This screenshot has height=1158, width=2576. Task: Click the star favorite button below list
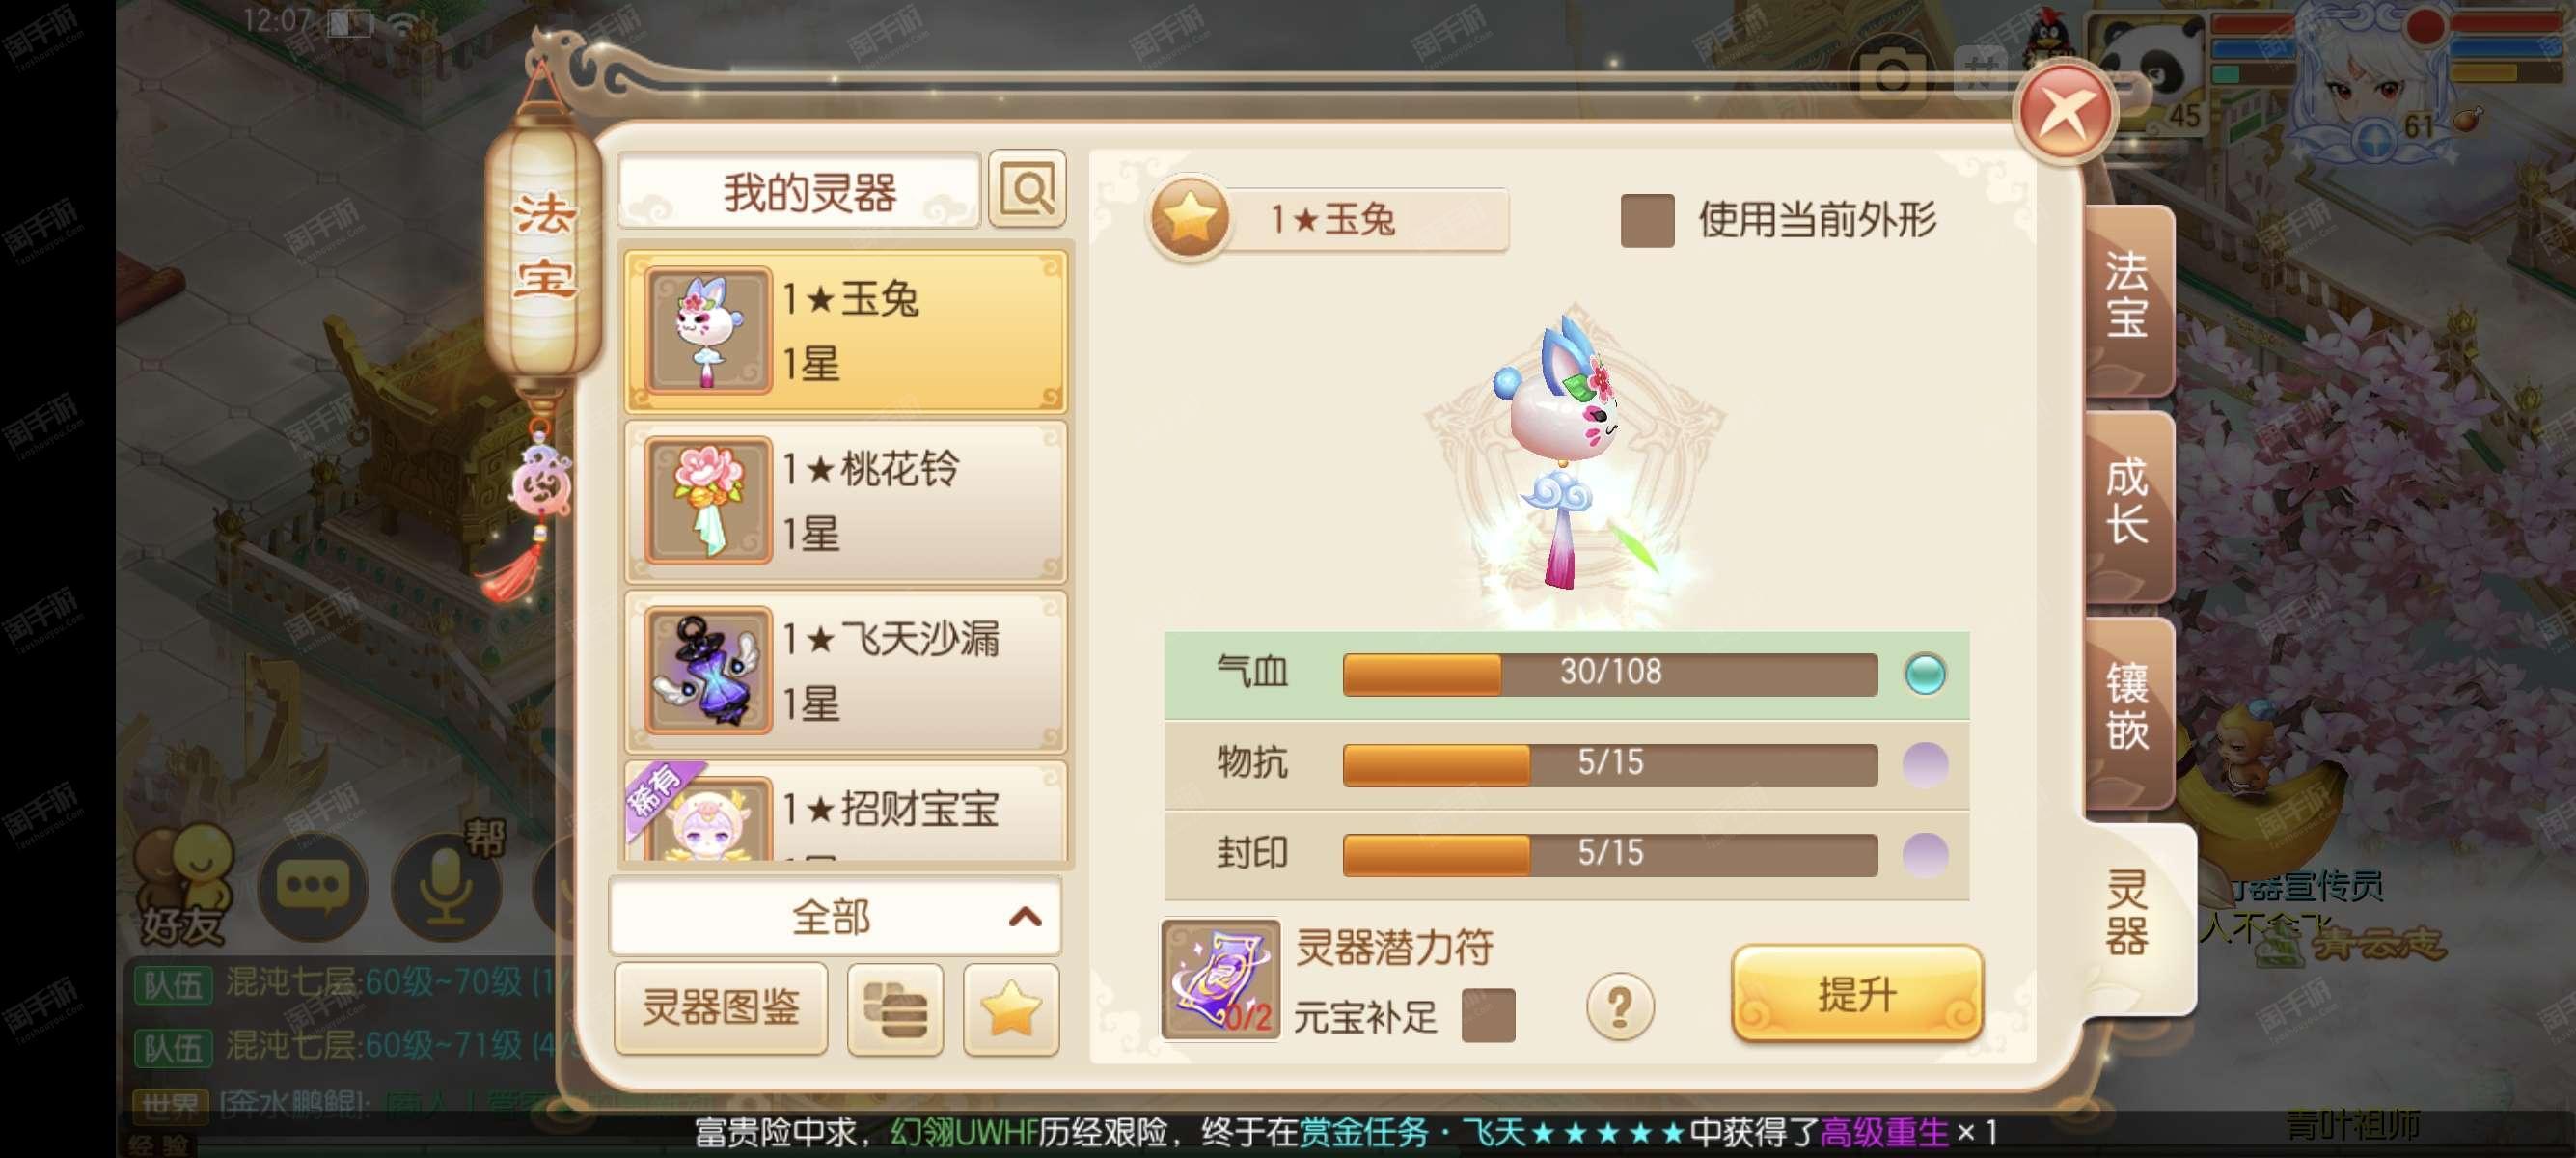click(x=1010, y=1008)
